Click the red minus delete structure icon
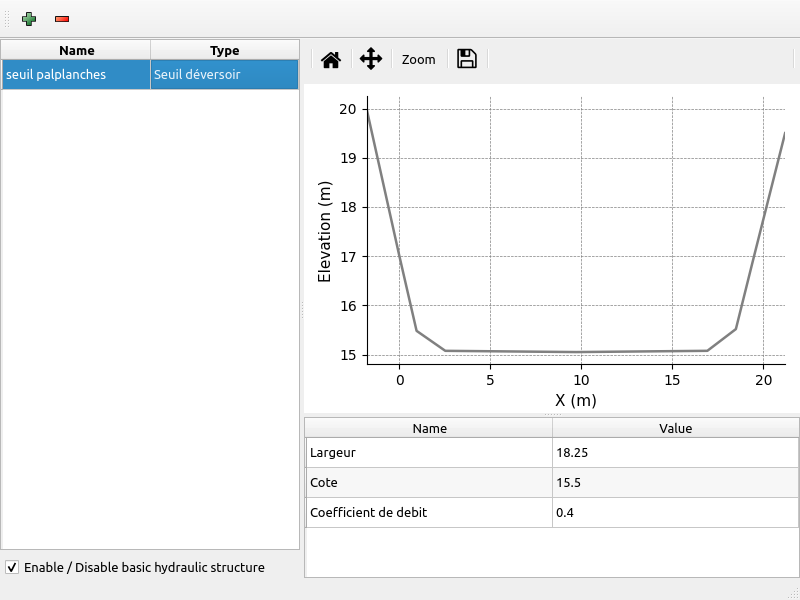The height and width of the screenshot is (600, 800). click(x=62, y=19)
